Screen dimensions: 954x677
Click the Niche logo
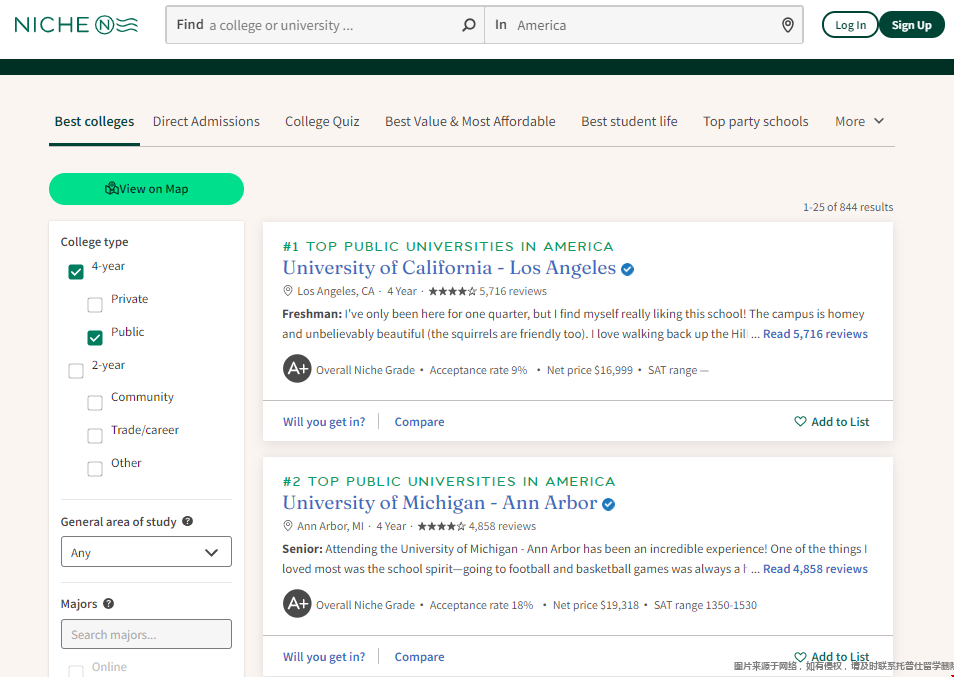tap(76, 25)
